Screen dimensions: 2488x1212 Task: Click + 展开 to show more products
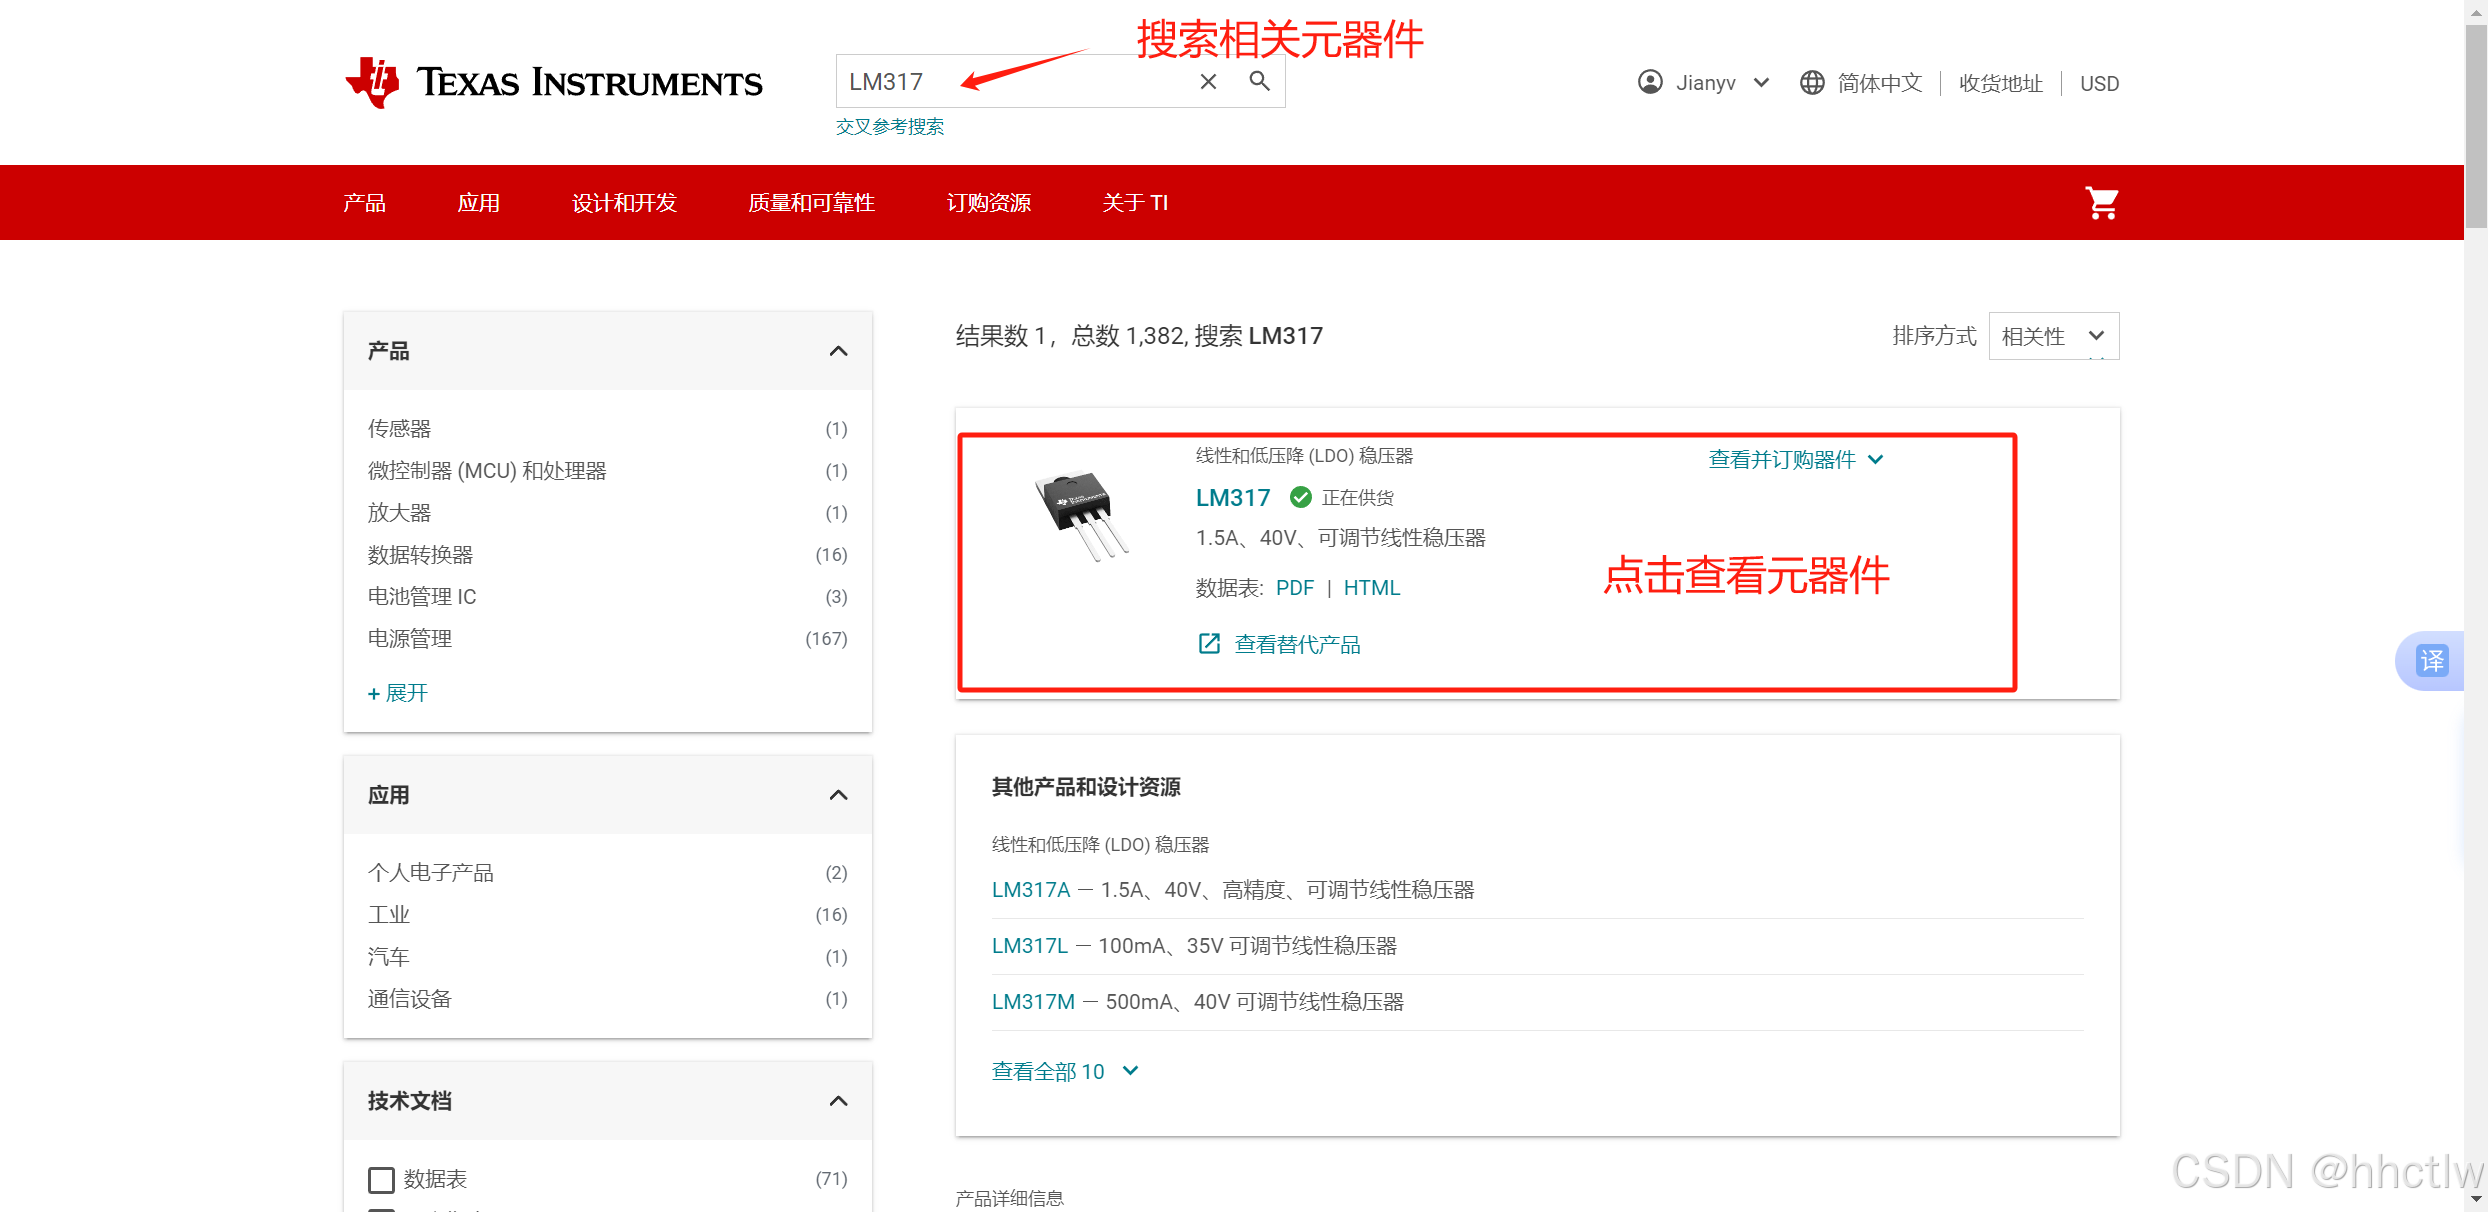[x=398, y=693]
